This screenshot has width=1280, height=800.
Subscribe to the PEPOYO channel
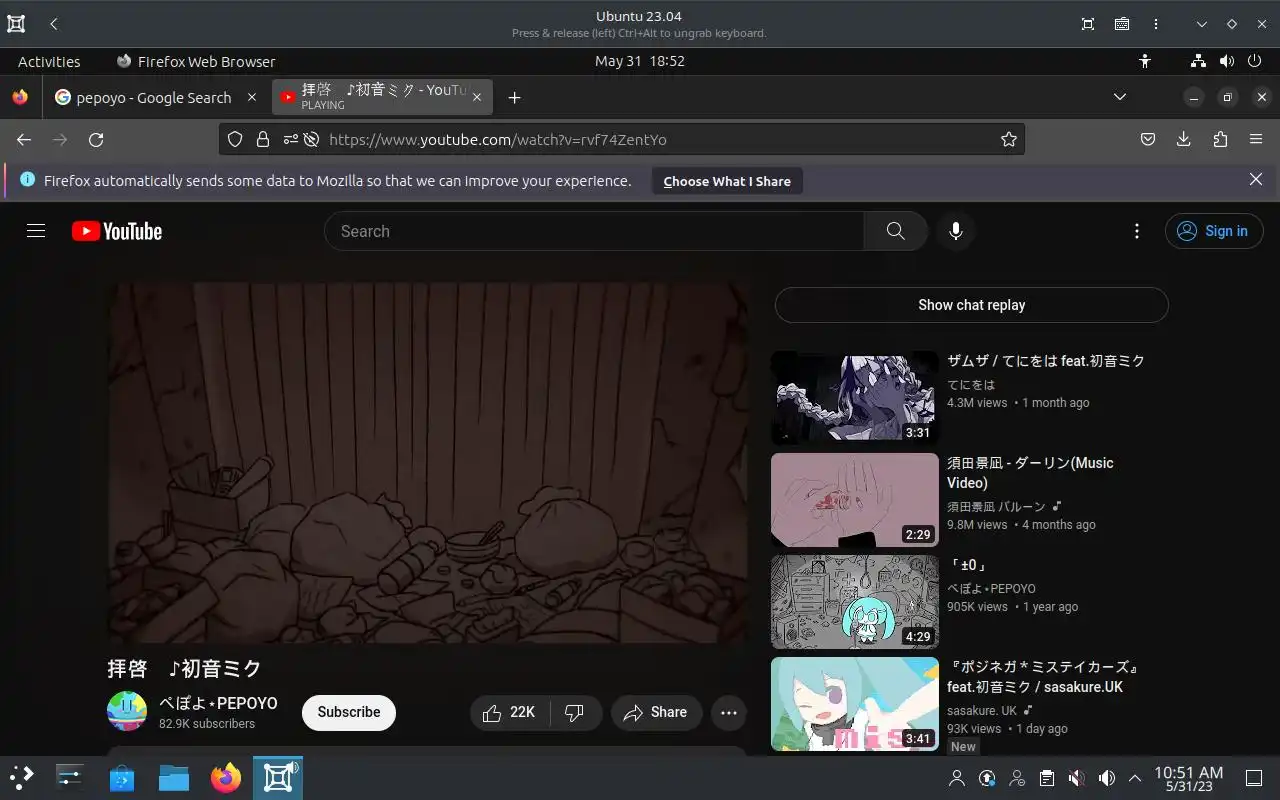pos(349,712)
